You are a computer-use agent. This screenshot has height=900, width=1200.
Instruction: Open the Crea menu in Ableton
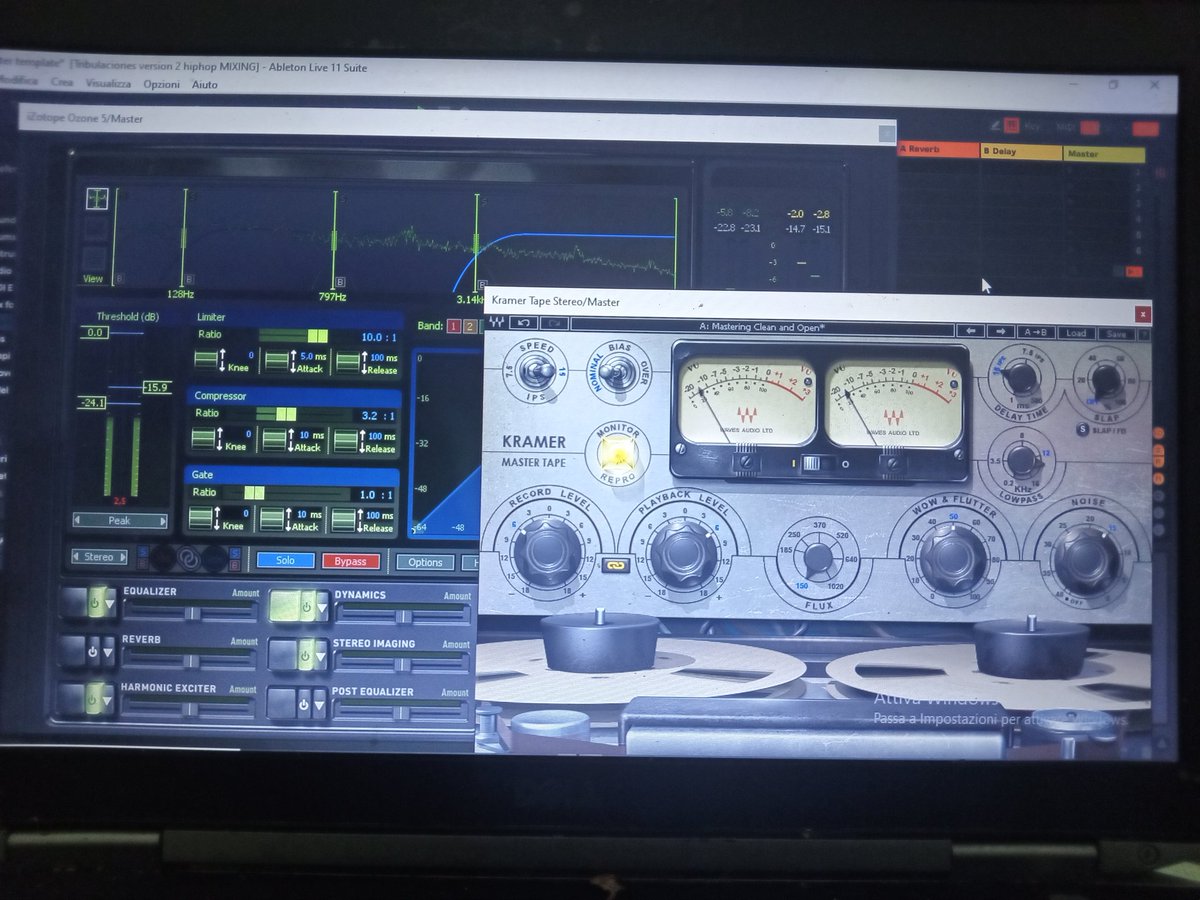pyautogui.click(x=63, y=84)
